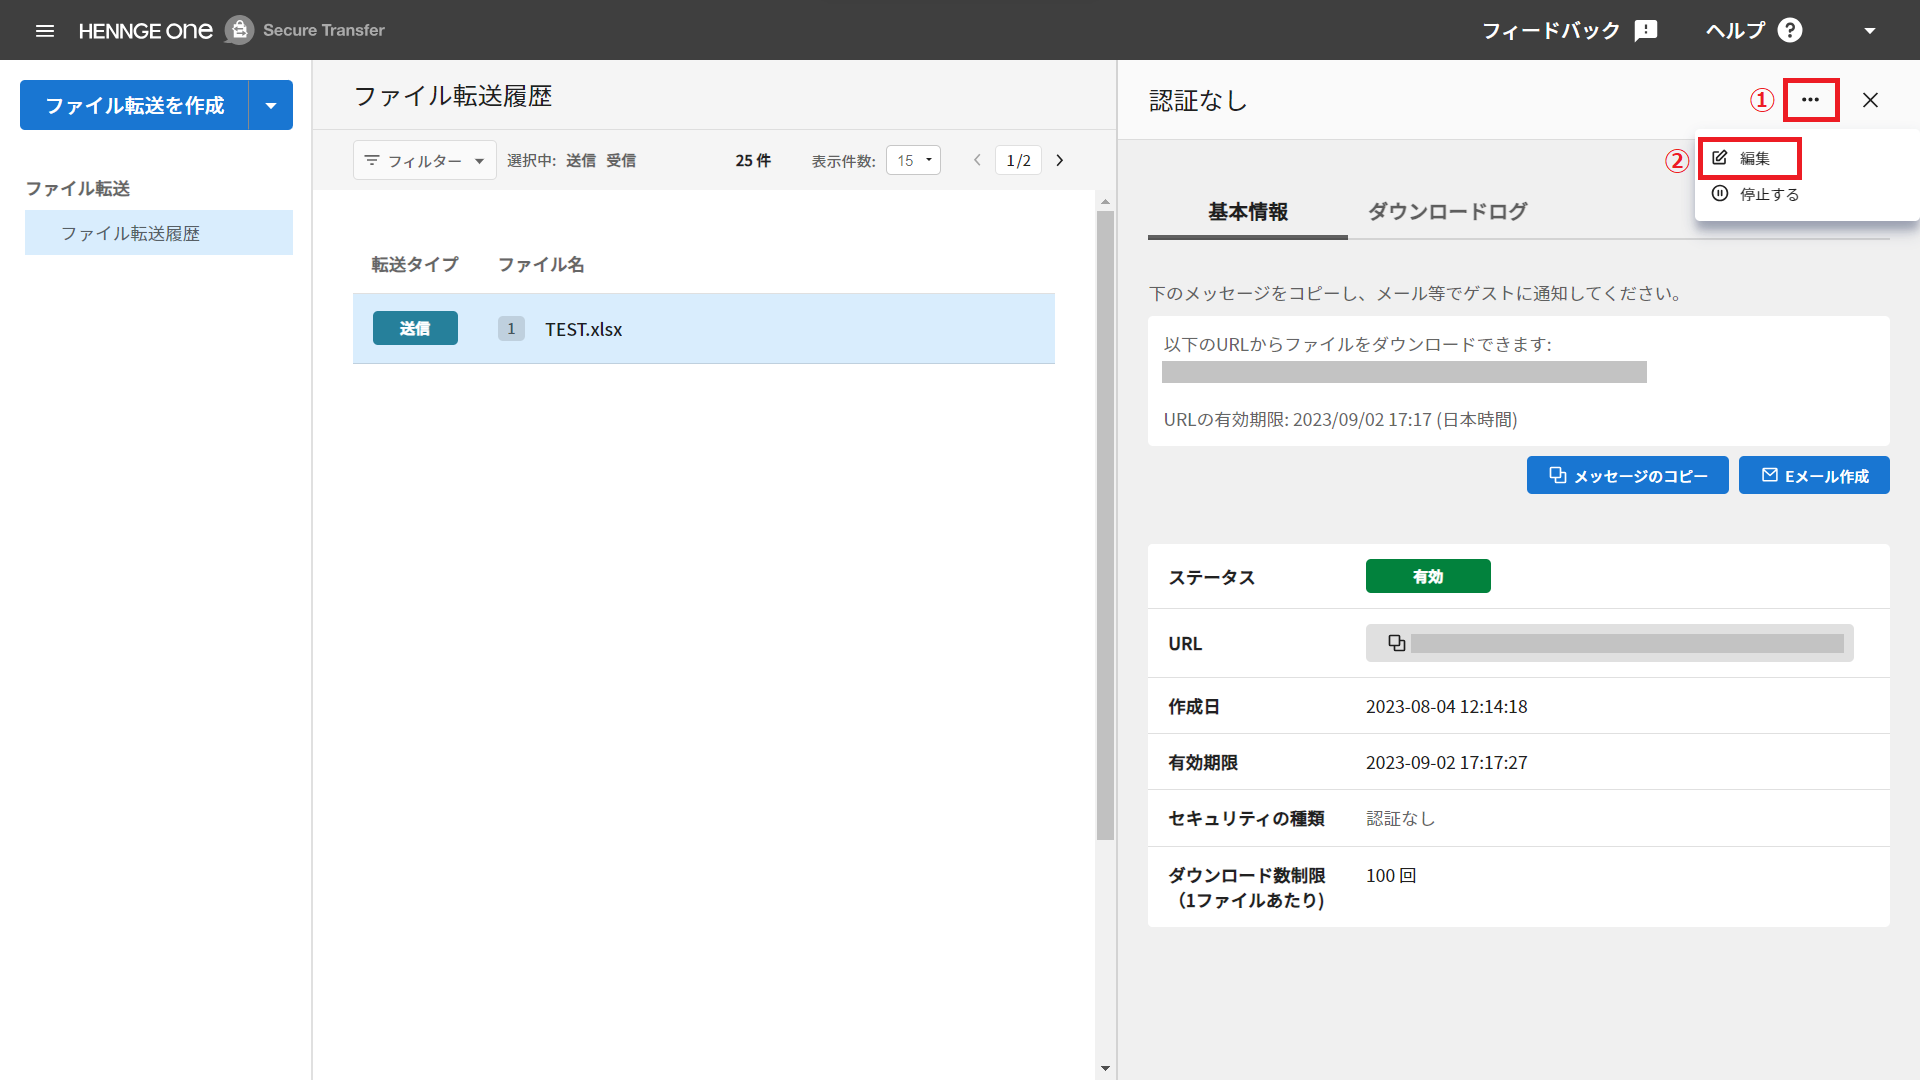The image size is (1920, 1080).
Task: Click the 25 件 total count text
Action: pos(753,160)
